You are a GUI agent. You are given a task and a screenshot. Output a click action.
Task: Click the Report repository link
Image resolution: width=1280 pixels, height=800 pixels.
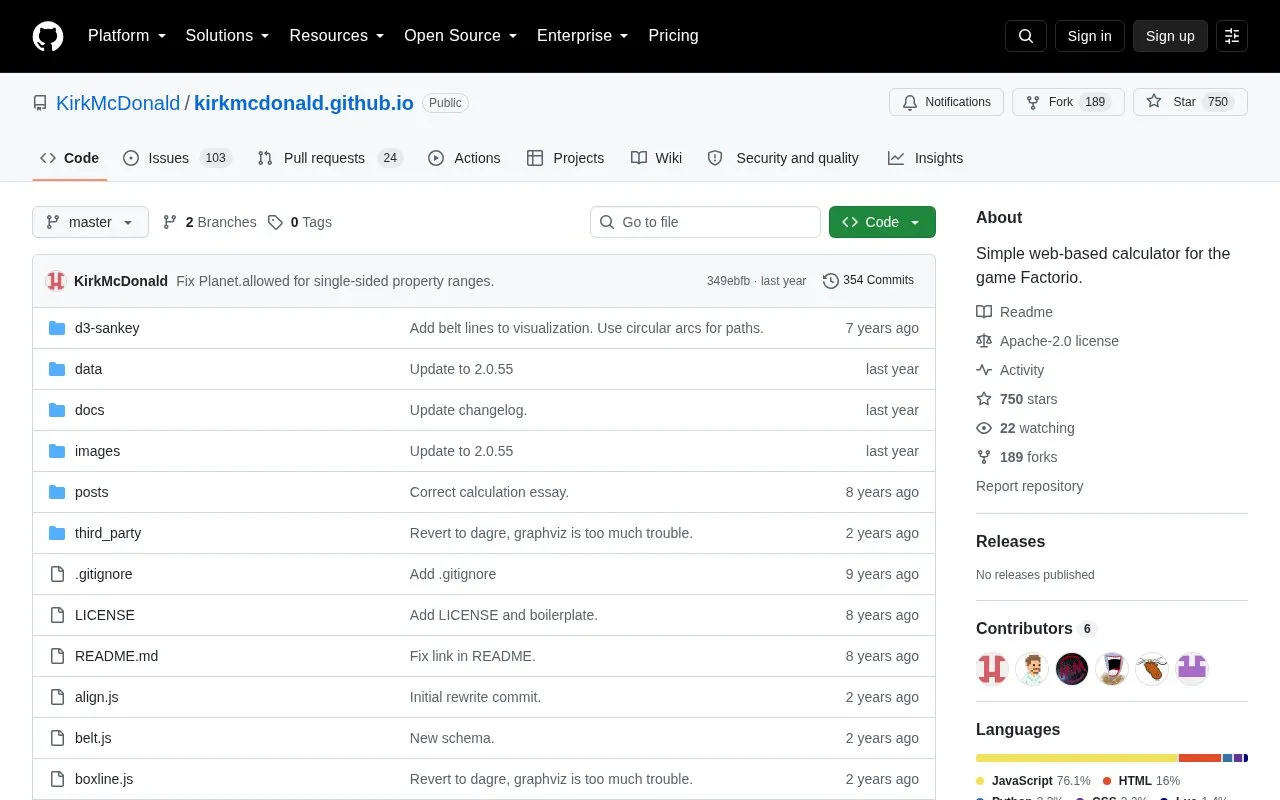click(1029, 486)
